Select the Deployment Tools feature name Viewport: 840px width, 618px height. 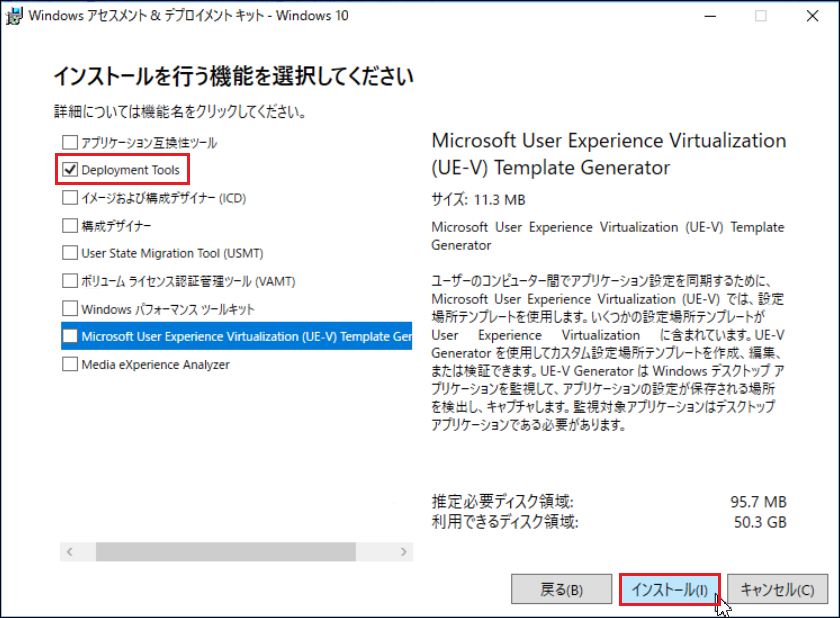click(130, 170)
